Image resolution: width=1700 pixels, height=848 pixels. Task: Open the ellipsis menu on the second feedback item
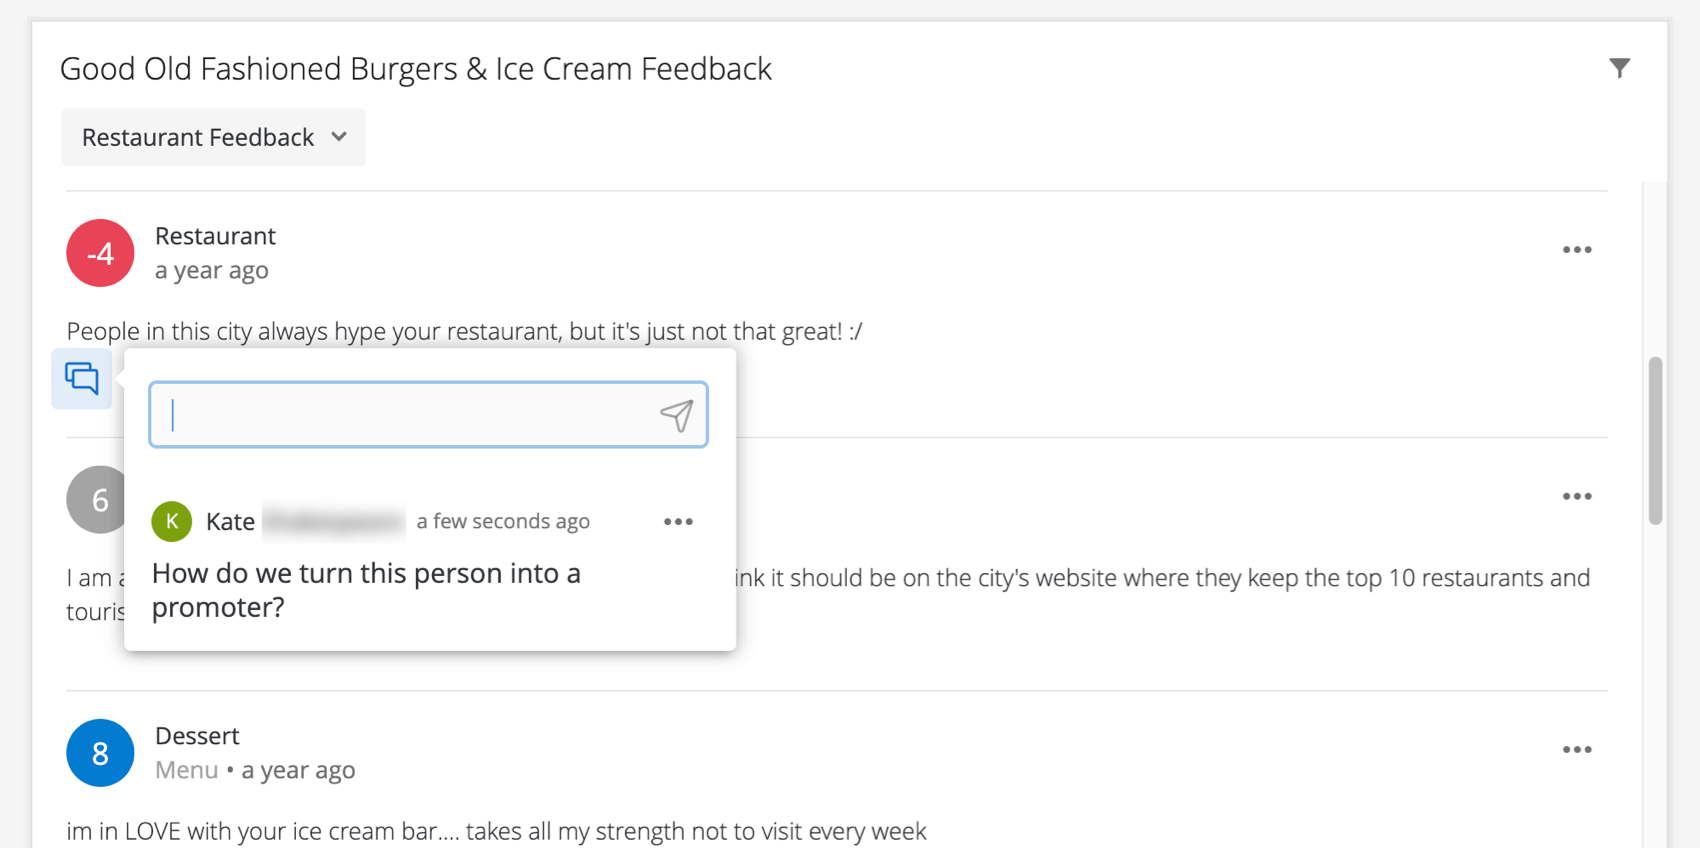[x=1577, y=496]
